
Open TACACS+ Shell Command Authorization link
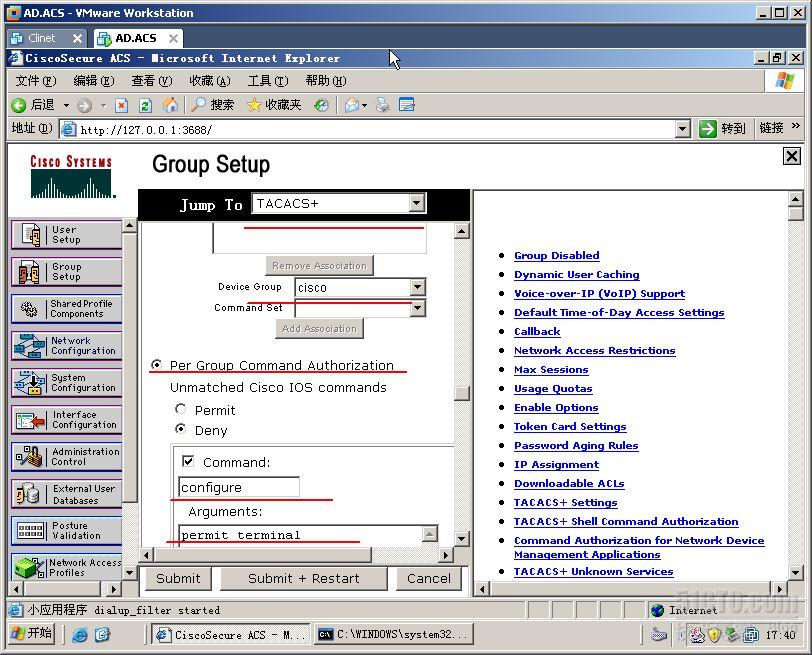pos(626,521)
